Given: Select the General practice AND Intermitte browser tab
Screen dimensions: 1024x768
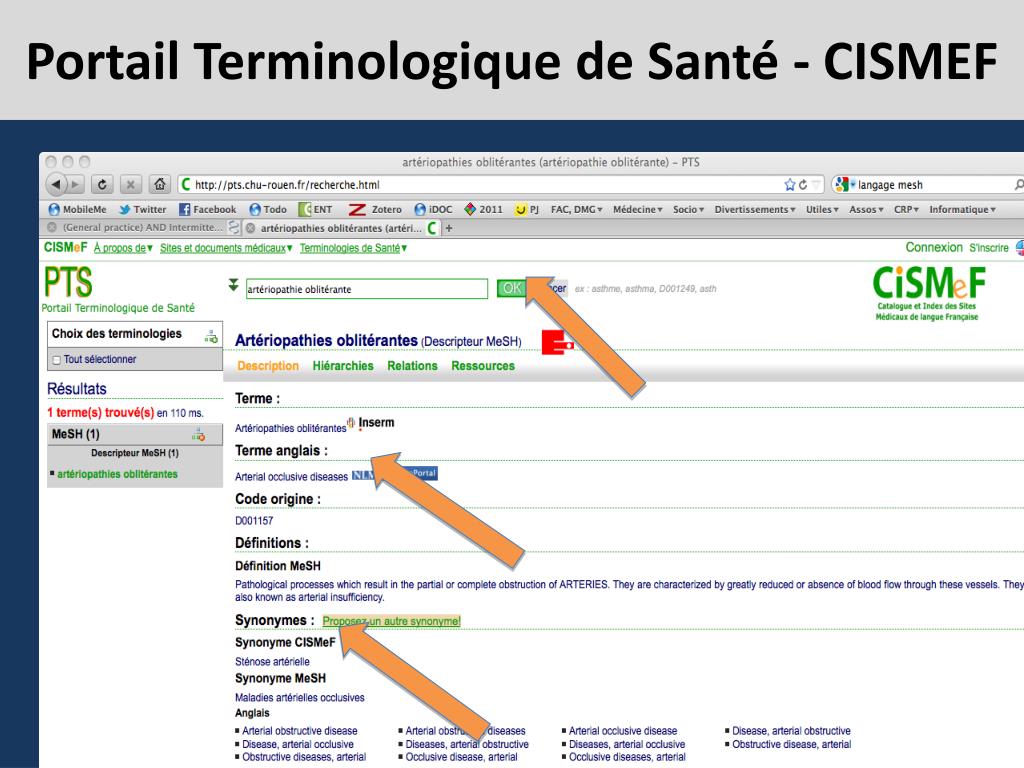Looking at the screenshot, I should pyautogui.click(x=142, y=227).
